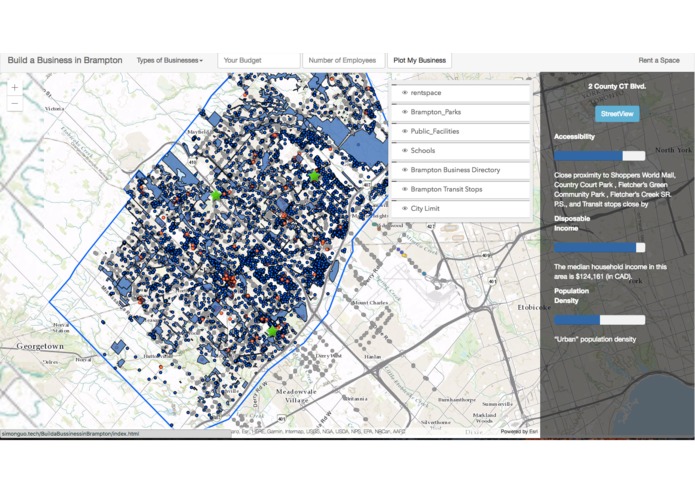Image resolution: width=695 pixels, height=494 pixels.
Task: Click the 2 County CT Blvd. address heading
Action: pos(617,87)
